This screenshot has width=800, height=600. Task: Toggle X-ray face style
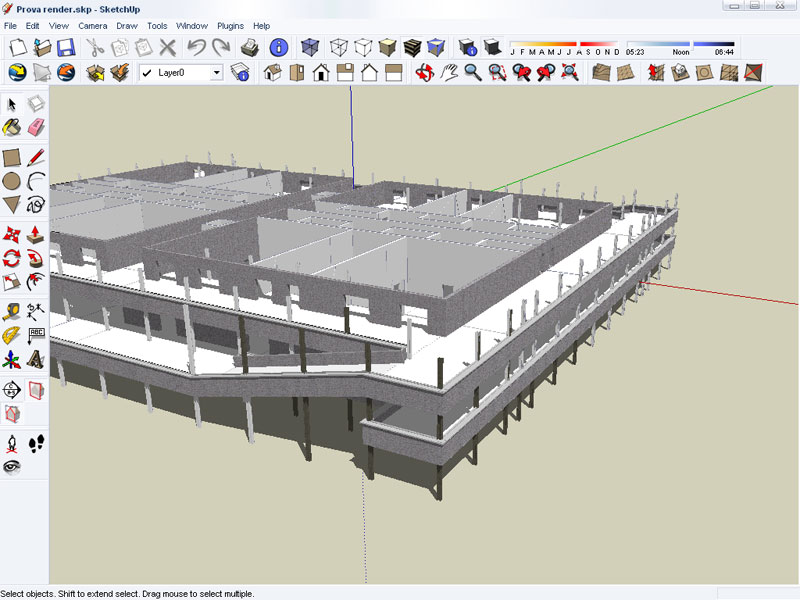point(312,47)
